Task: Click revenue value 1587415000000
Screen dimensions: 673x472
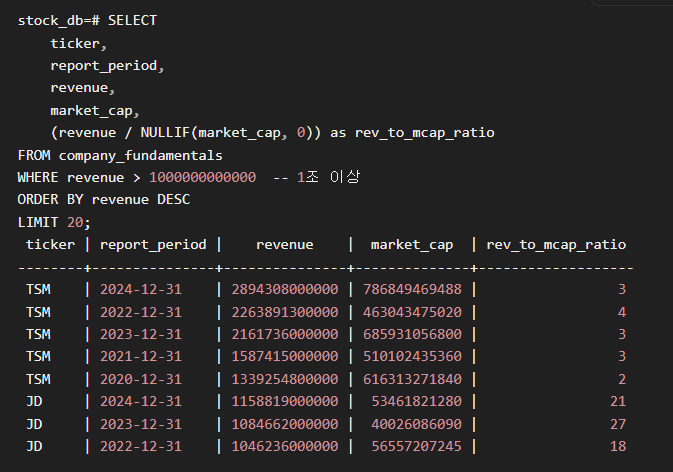Action: click(x=285, y=357)
